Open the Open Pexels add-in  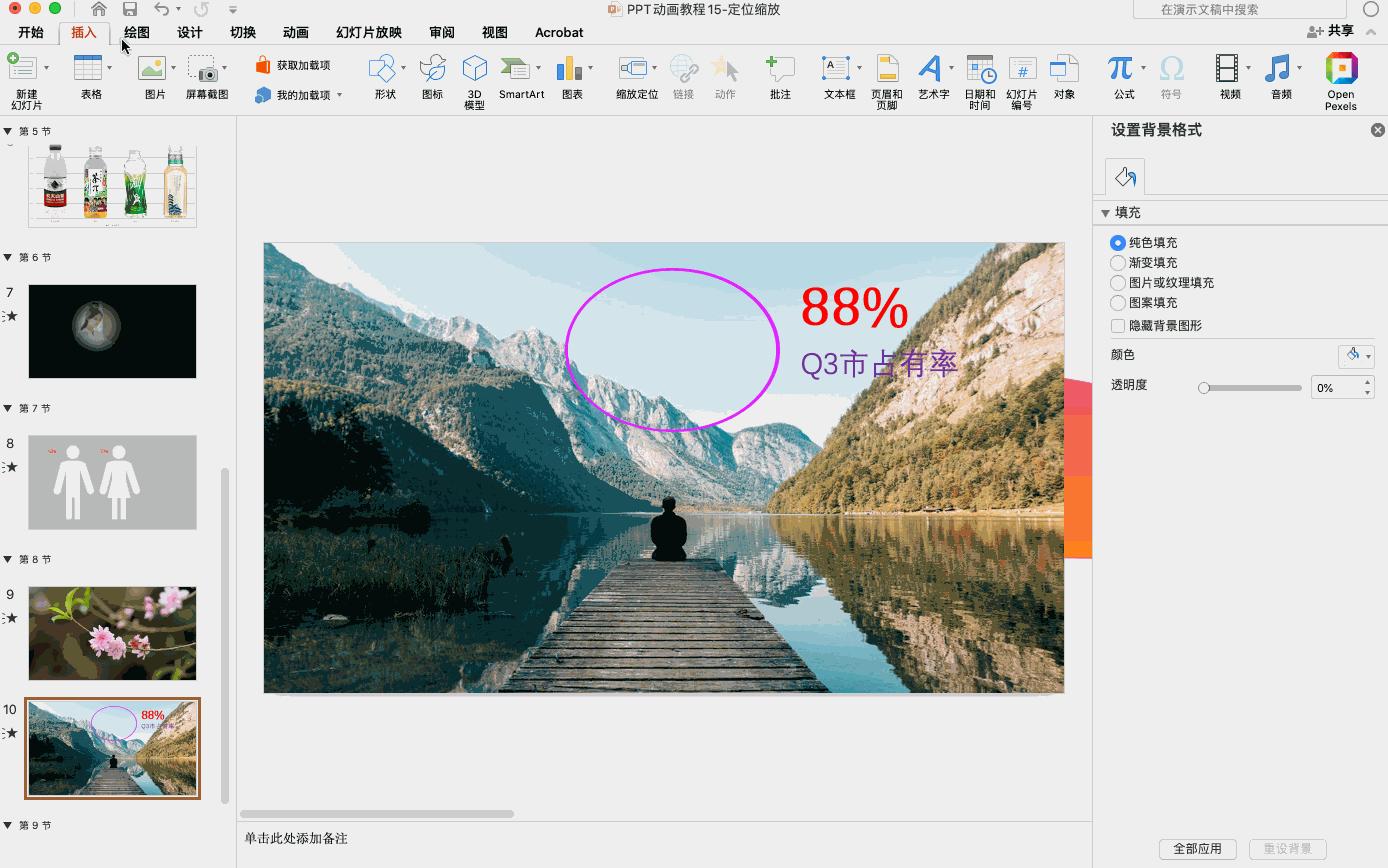1341,69
